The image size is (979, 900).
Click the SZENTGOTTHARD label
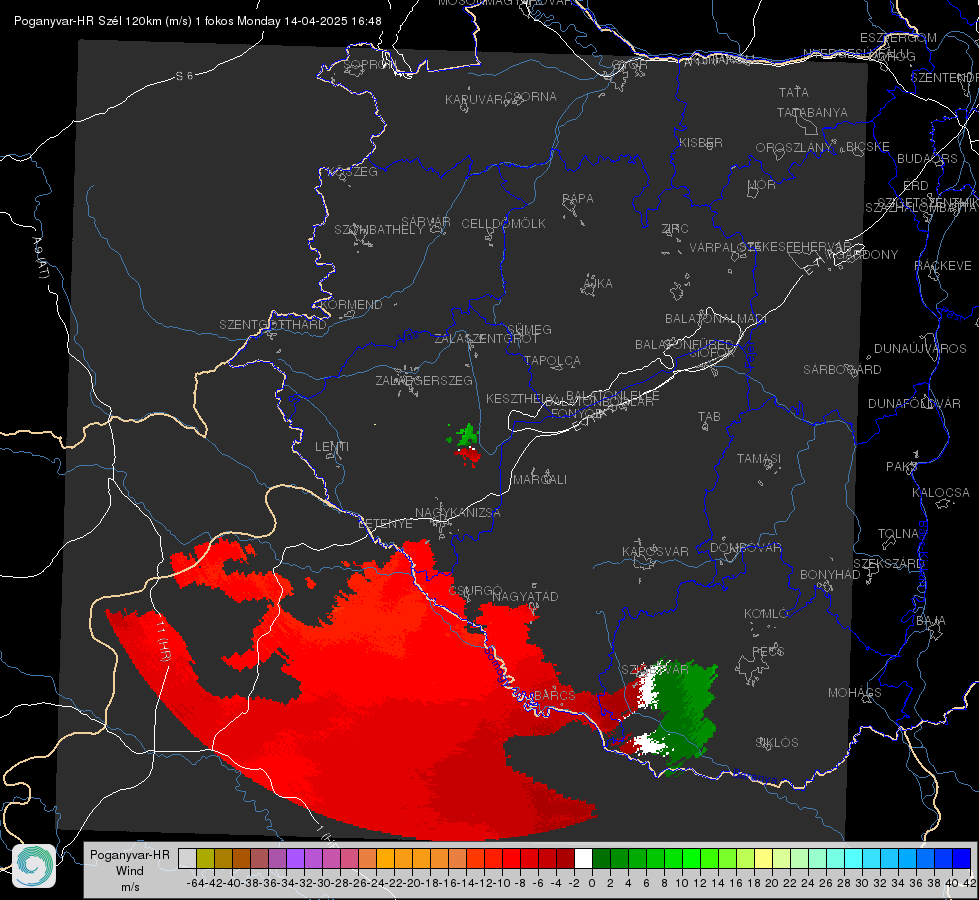[x=273, y=325]
